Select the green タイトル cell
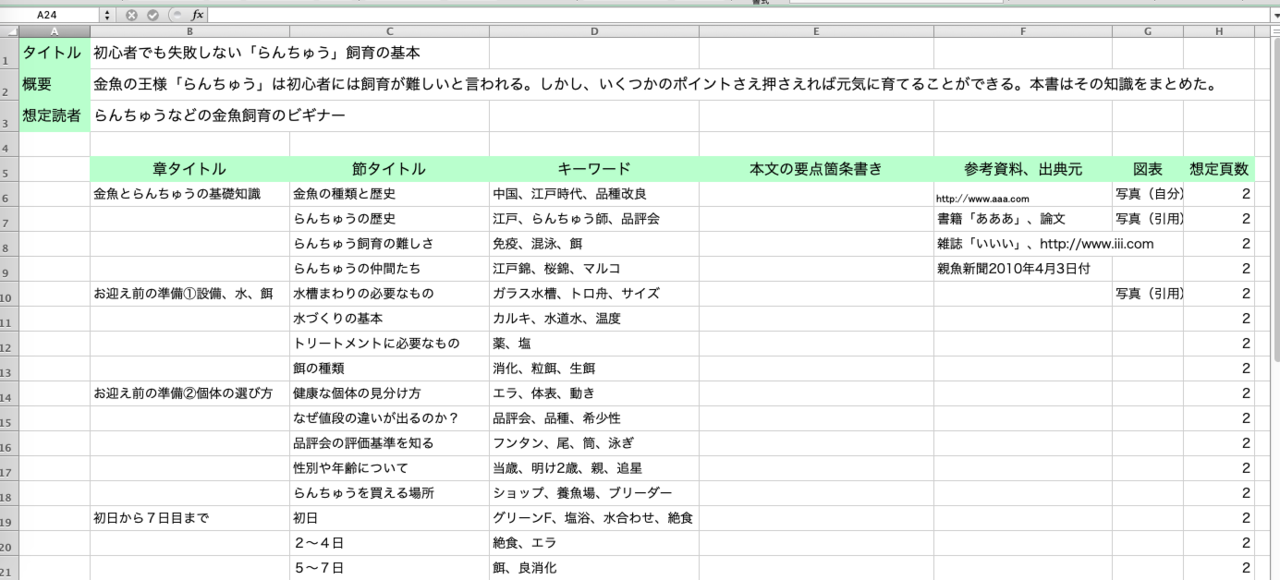This screenshot has width=1280, height=580. click(55, 52)
